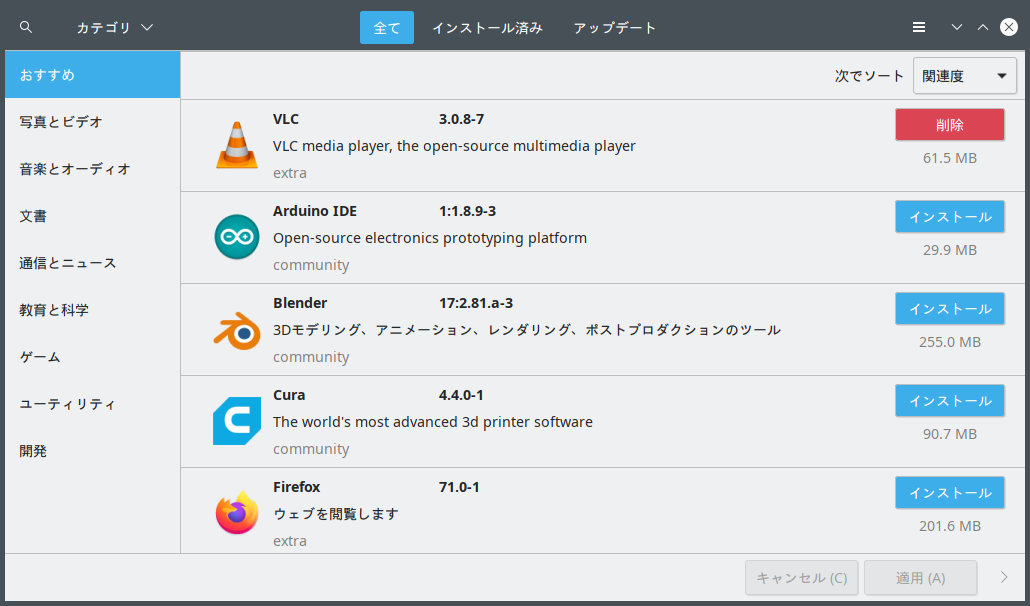The image size is (1030, 606).
Task: Switch to the アップデート tab
Action: click(614, 28)
